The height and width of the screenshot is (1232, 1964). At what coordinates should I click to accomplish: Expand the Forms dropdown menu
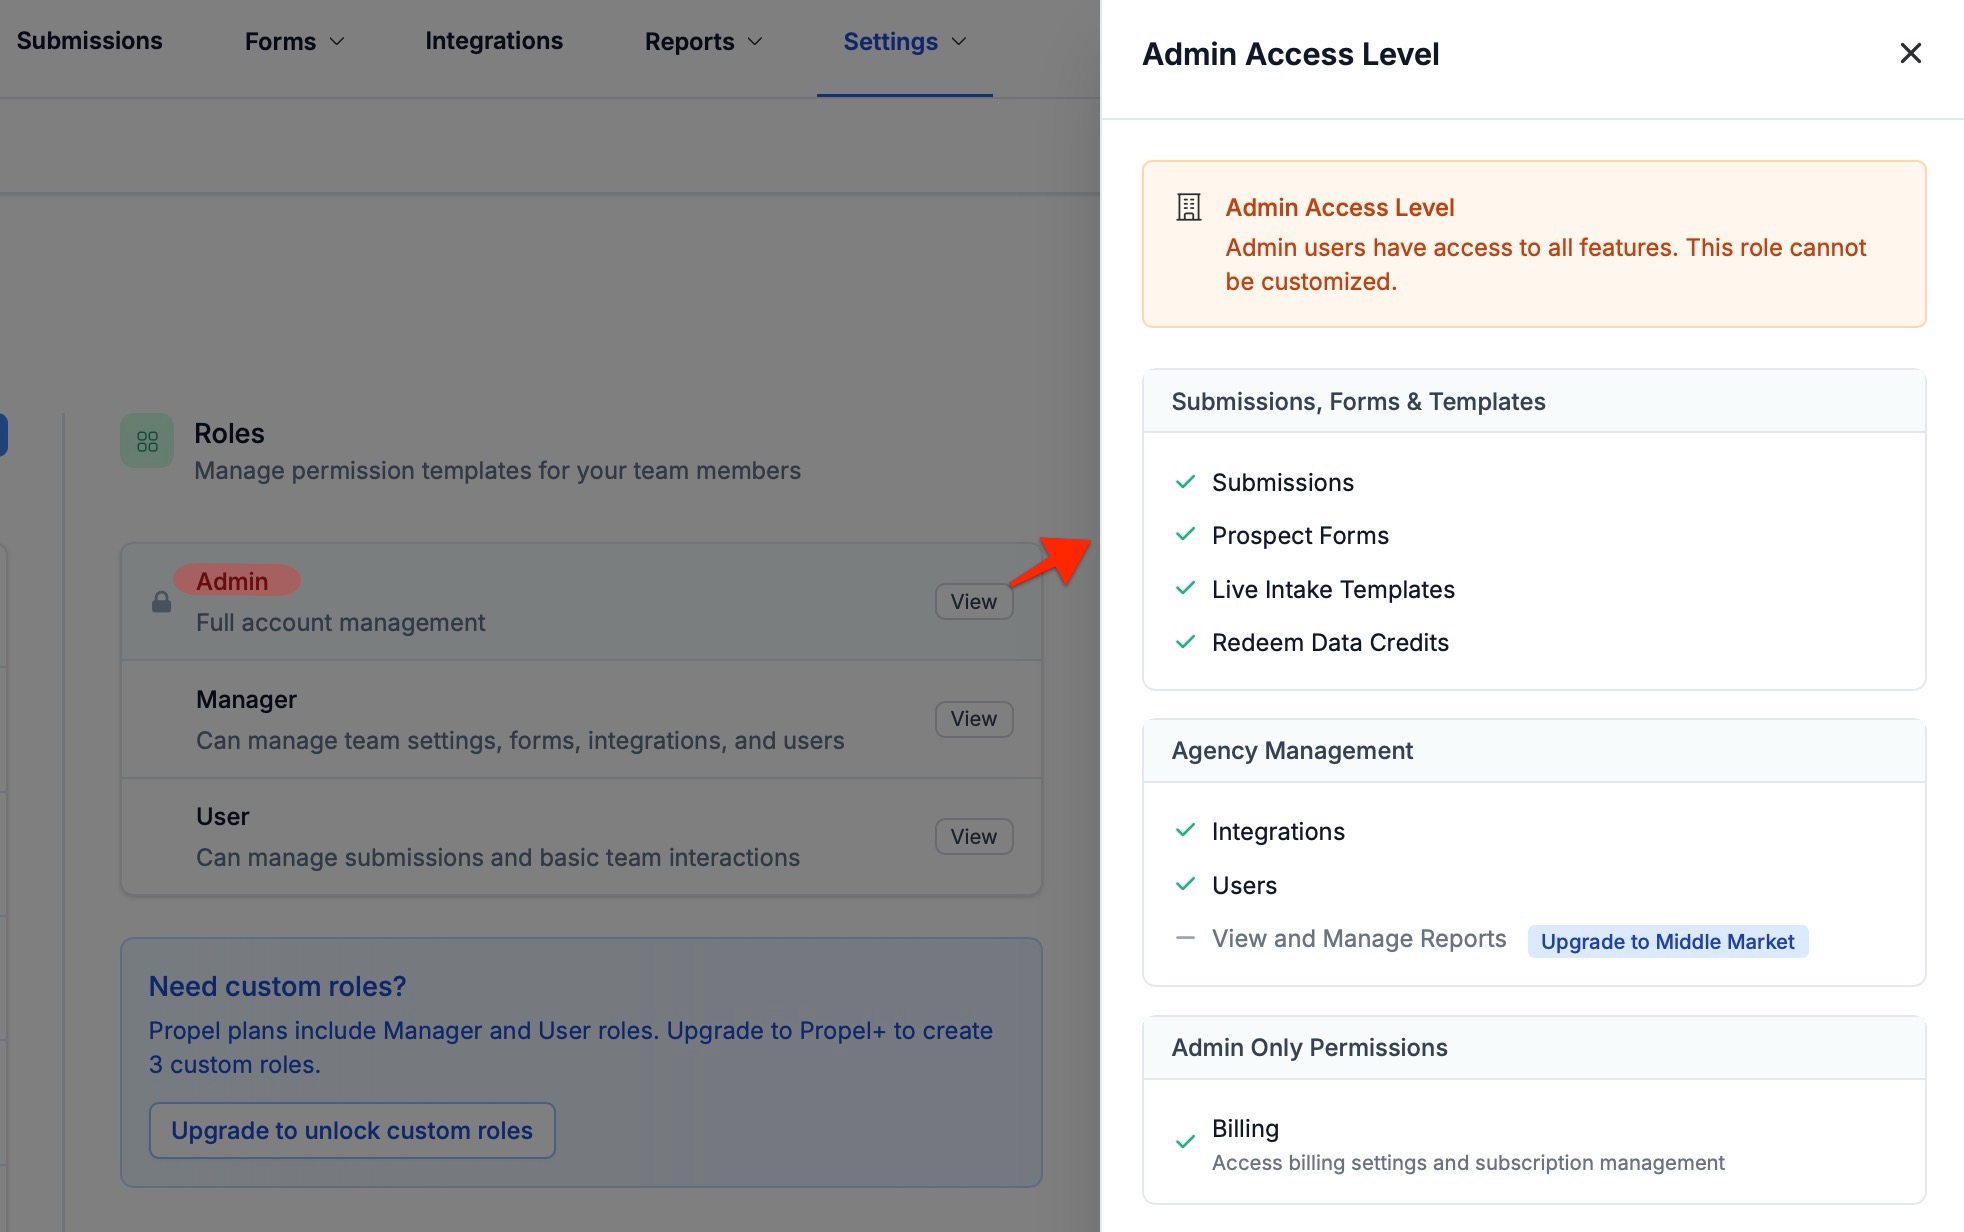click(x=294, y=41)
